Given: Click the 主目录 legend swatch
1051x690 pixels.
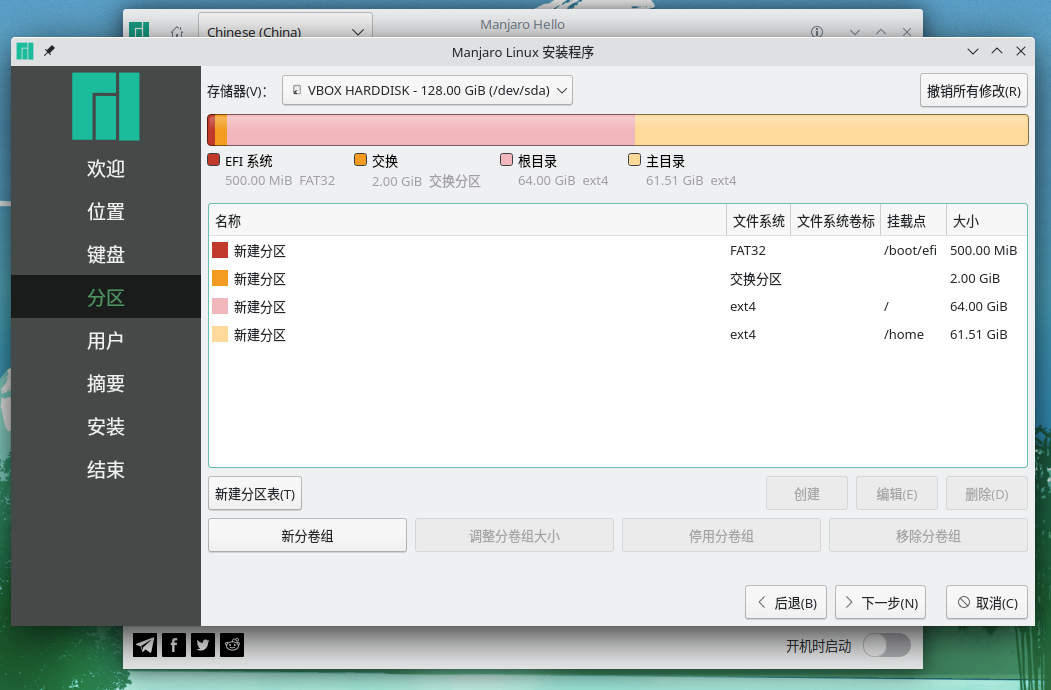Looking at the screenshot, I should point(635,160).
